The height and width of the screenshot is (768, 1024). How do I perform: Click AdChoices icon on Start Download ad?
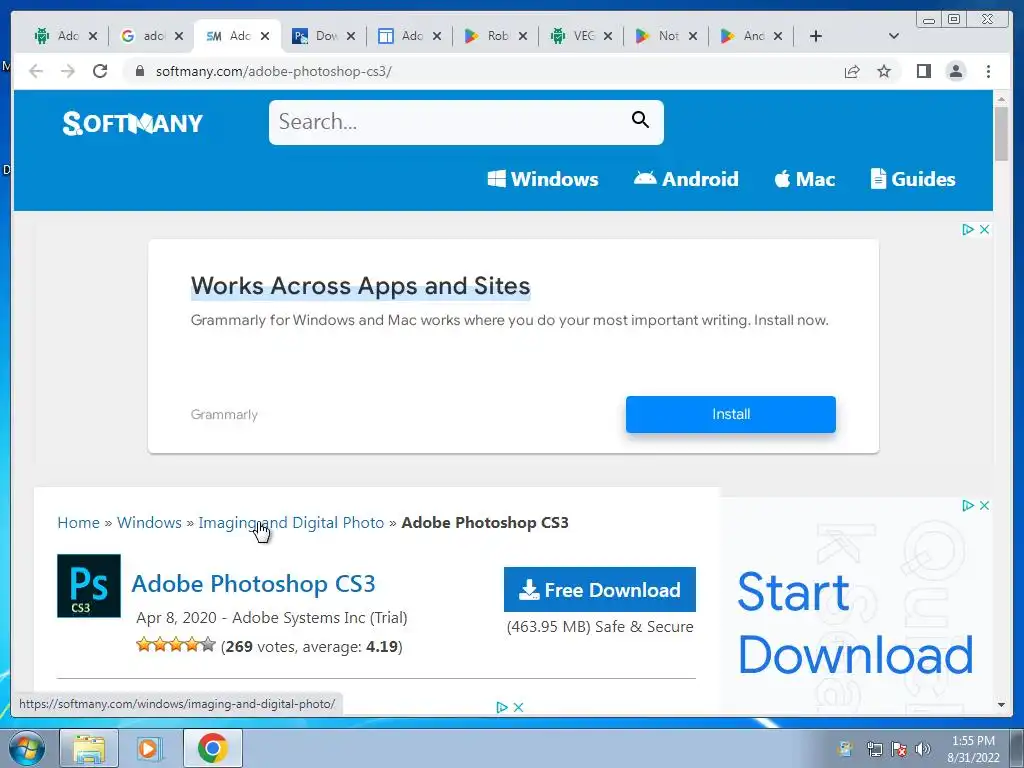tap(968, 505)
